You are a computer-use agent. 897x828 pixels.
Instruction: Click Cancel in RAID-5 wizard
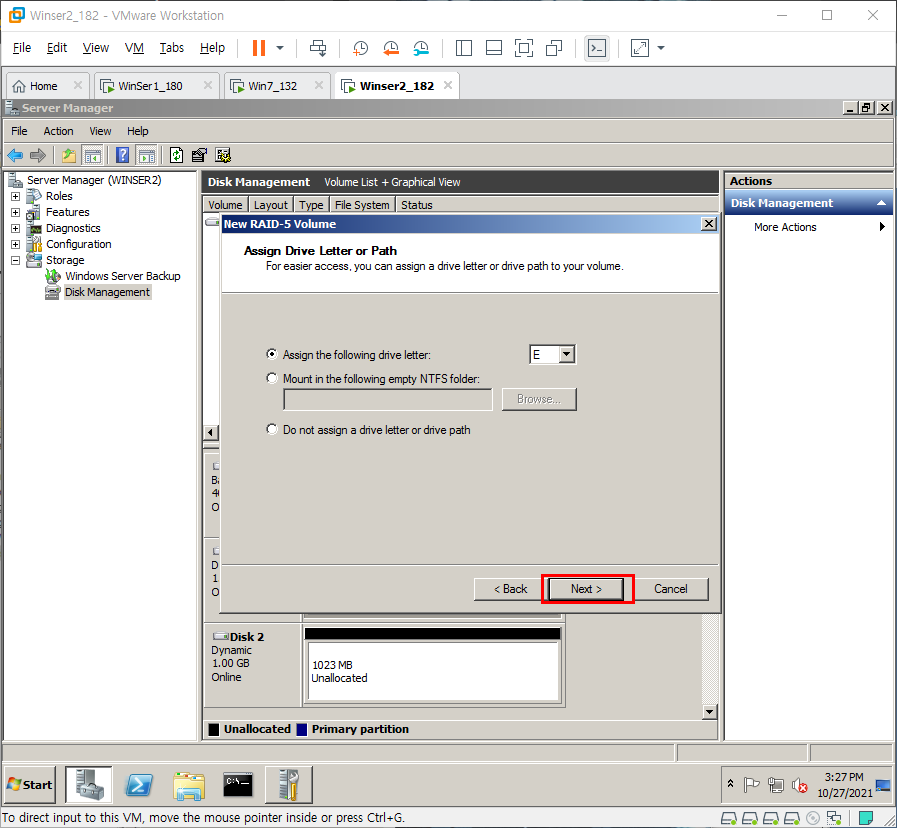[670, 589]
